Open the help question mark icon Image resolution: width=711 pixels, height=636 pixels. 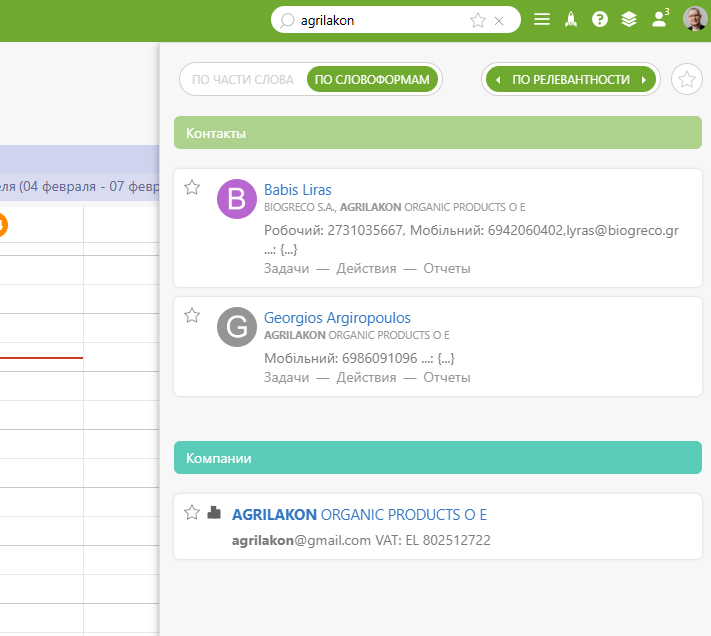(600, 19)
